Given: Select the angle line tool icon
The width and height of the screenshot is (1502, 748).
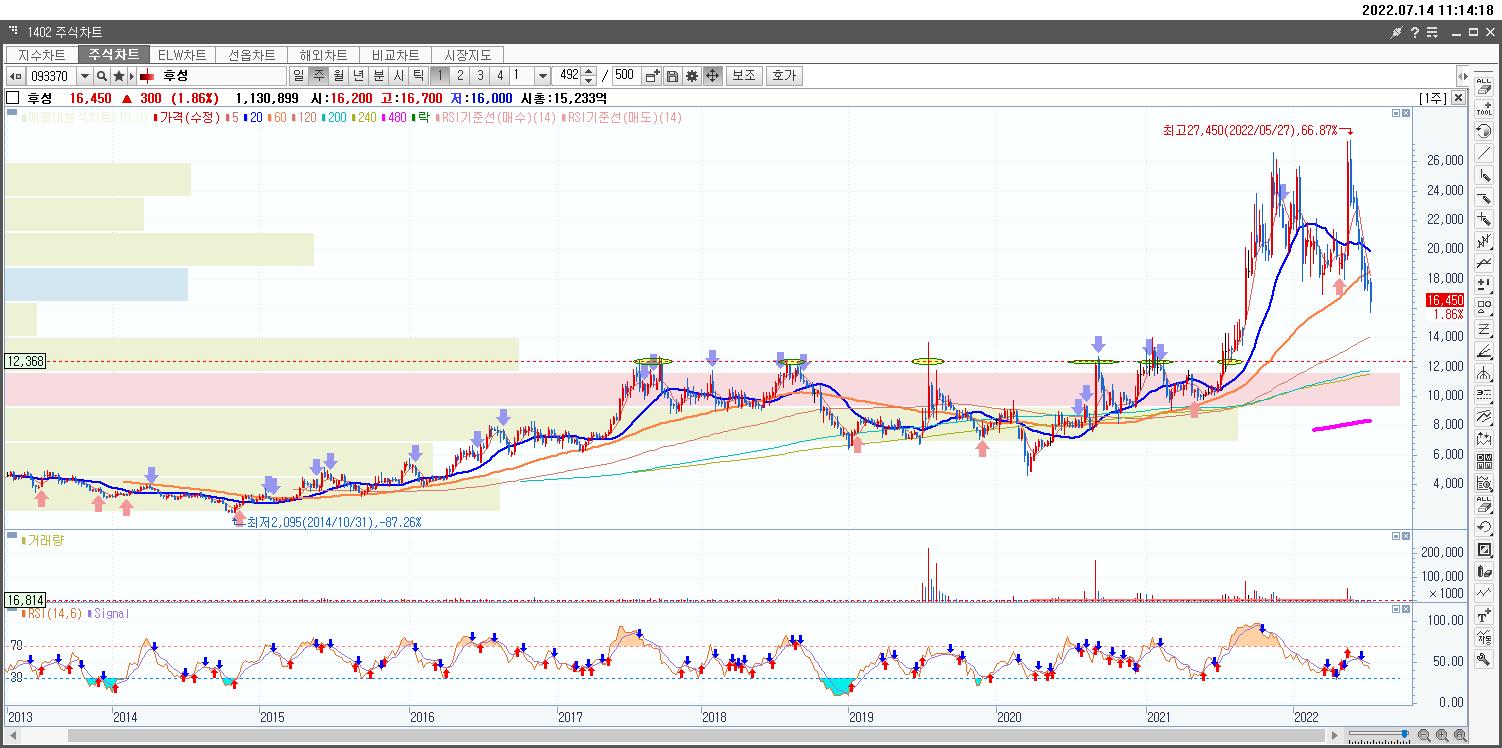Looking at the screenshot, I should coord(1484,349).
